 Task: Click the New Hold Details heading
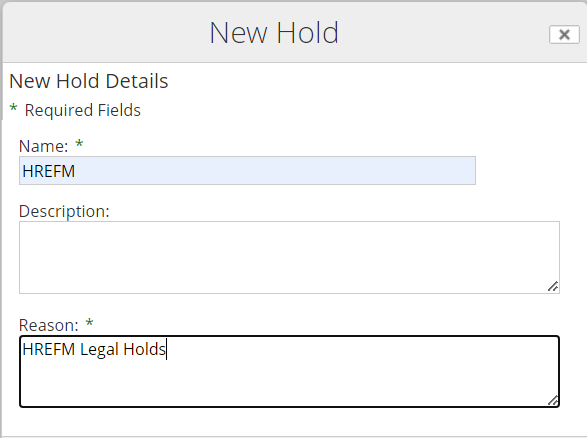(x=89, y=81)
